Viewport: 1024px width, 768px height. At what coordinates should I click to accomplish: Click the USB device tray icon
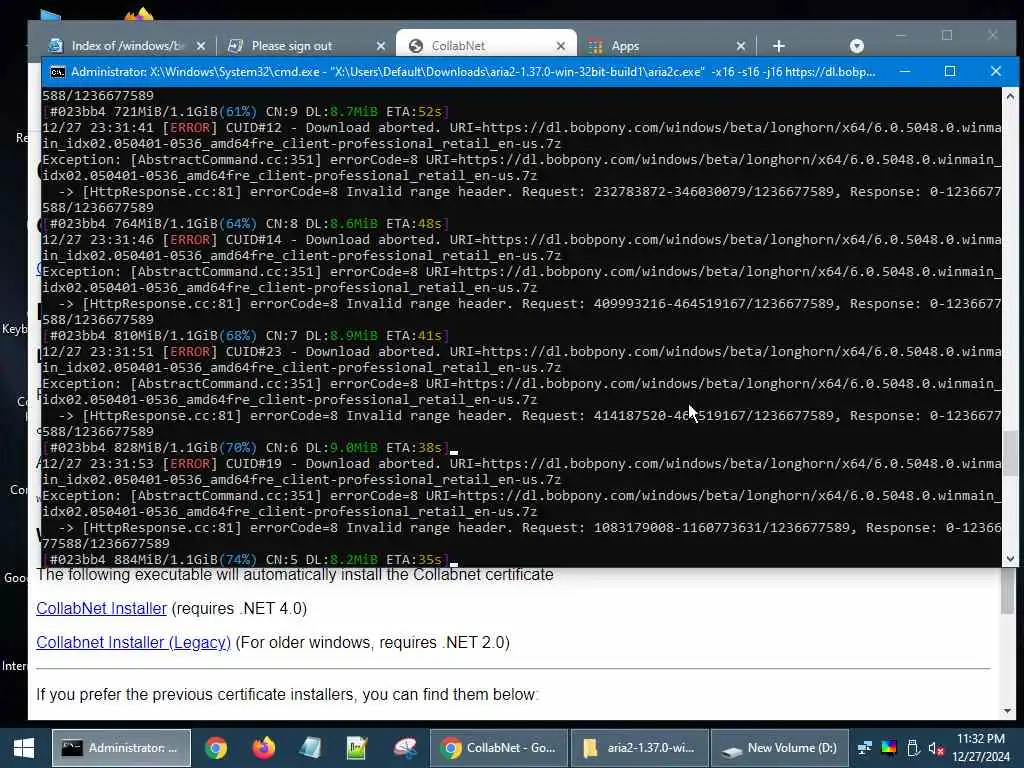[x=913, y=748]
